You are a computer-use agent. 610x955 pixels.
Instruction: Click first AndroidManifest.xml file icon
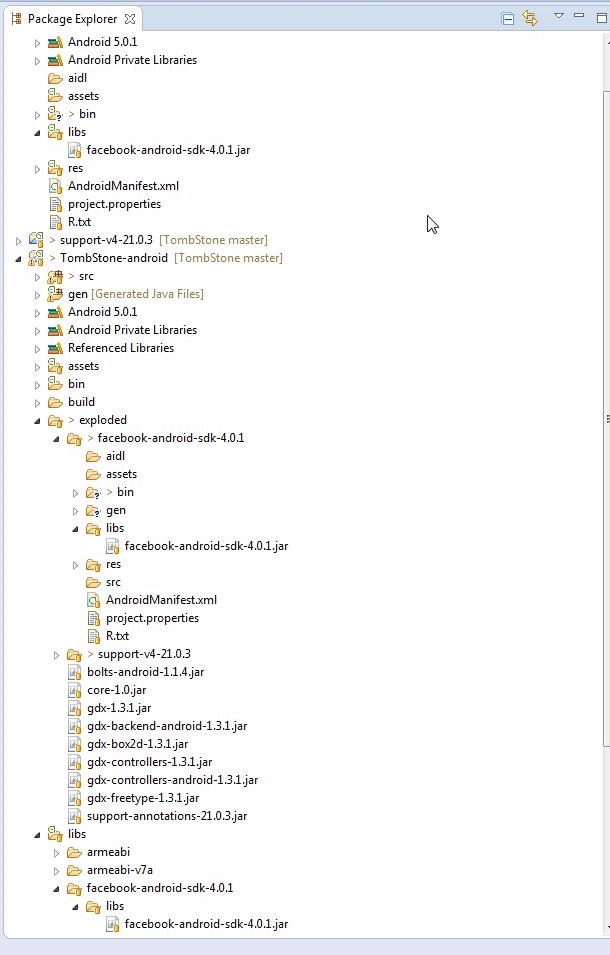tap(55, 186)
